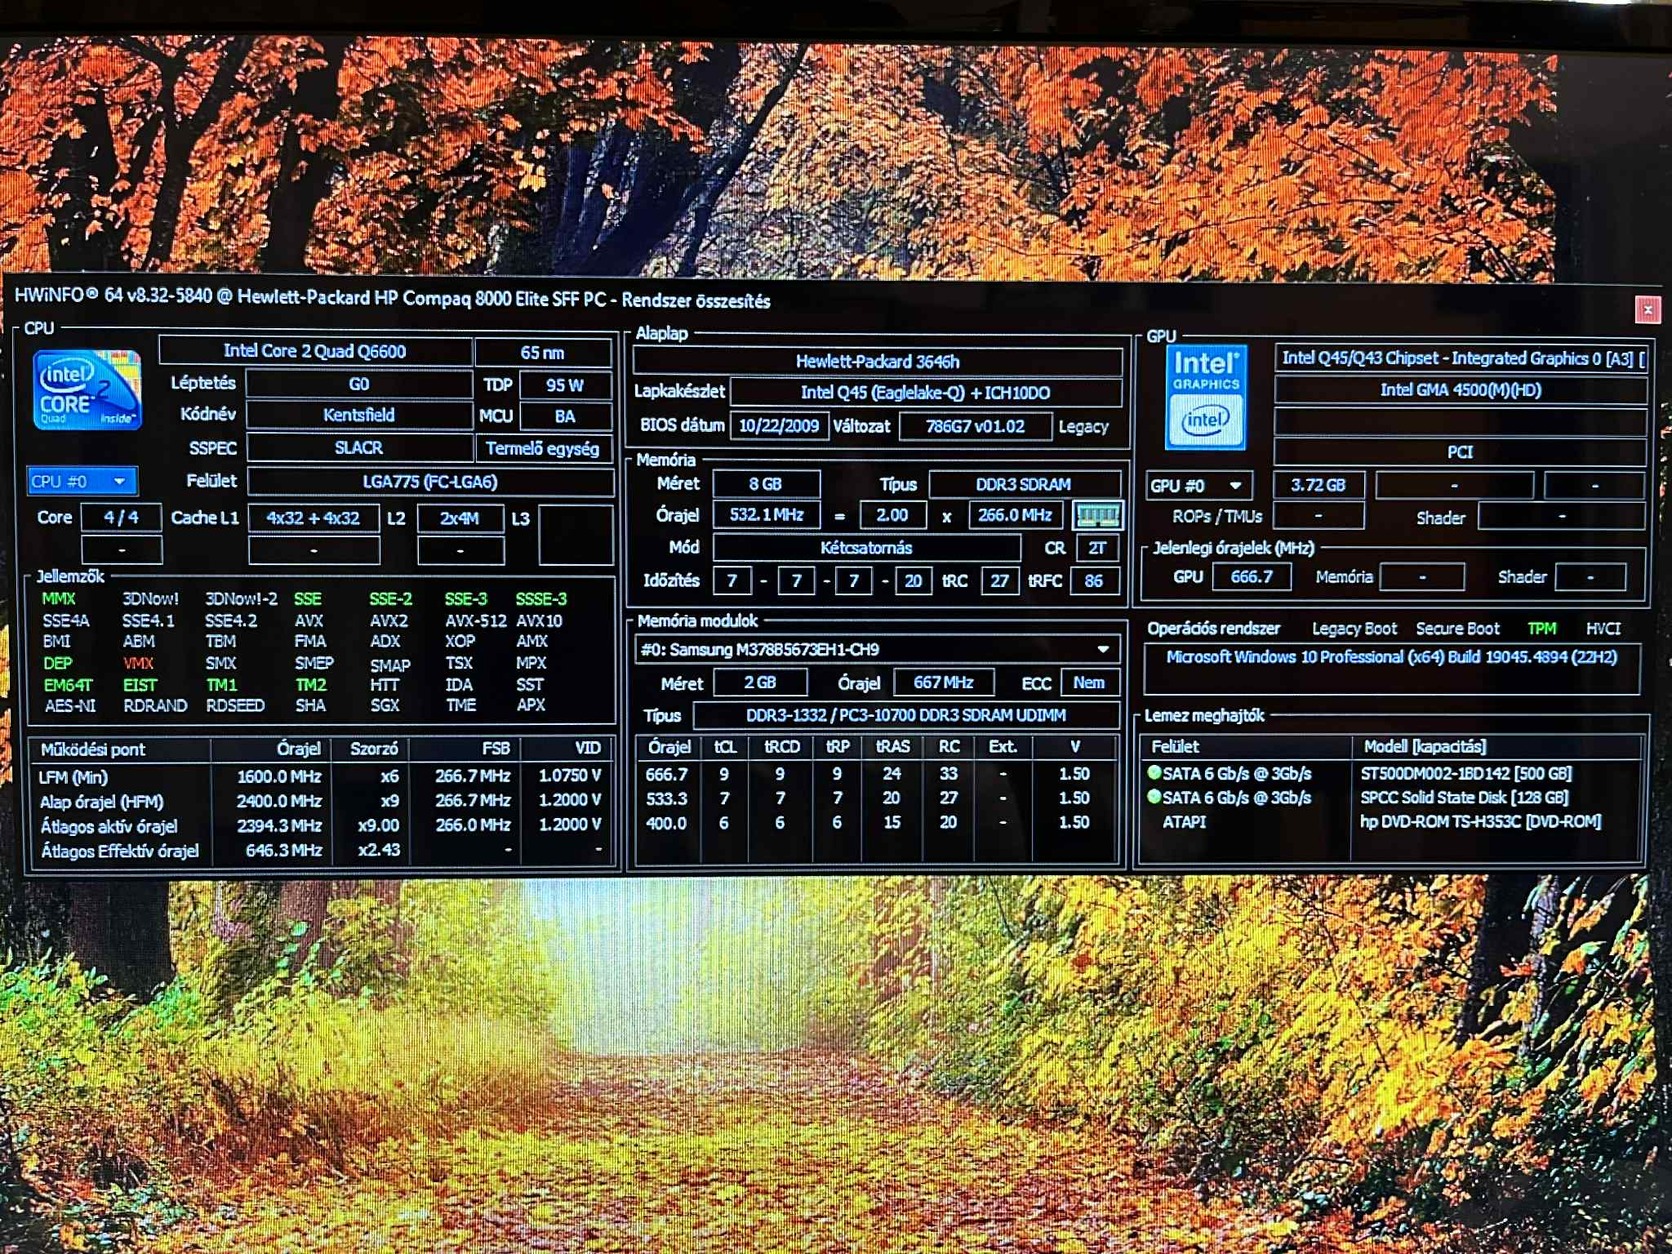Select the "786G7 v01.02" BIOS version
Screen dimensions: 1672x1254
click(x=975, y=426)
